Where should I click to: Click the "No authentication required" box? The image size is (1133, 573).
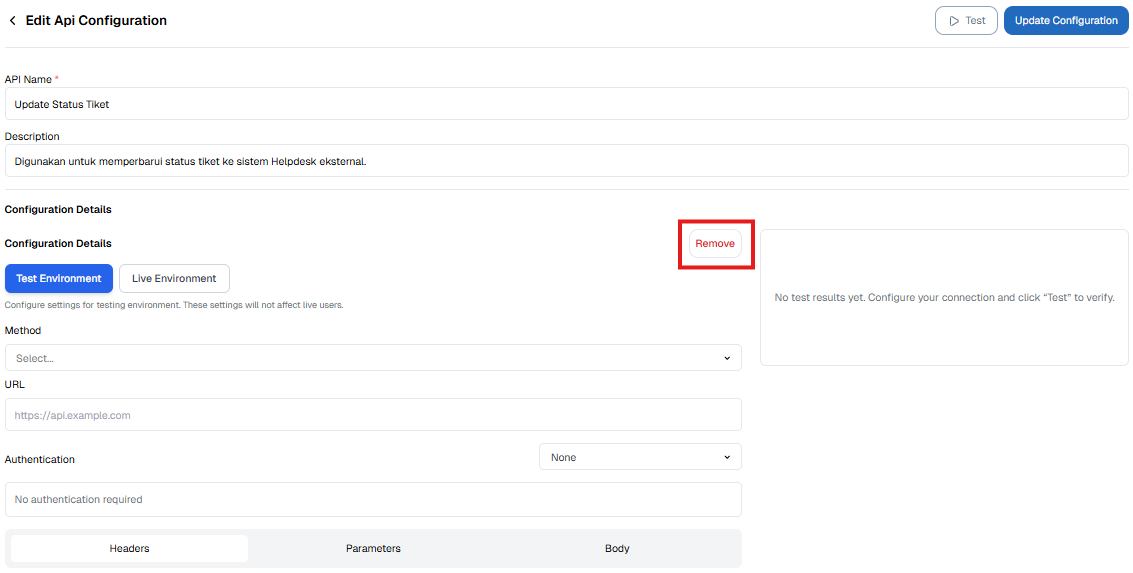tap(373, 499)
